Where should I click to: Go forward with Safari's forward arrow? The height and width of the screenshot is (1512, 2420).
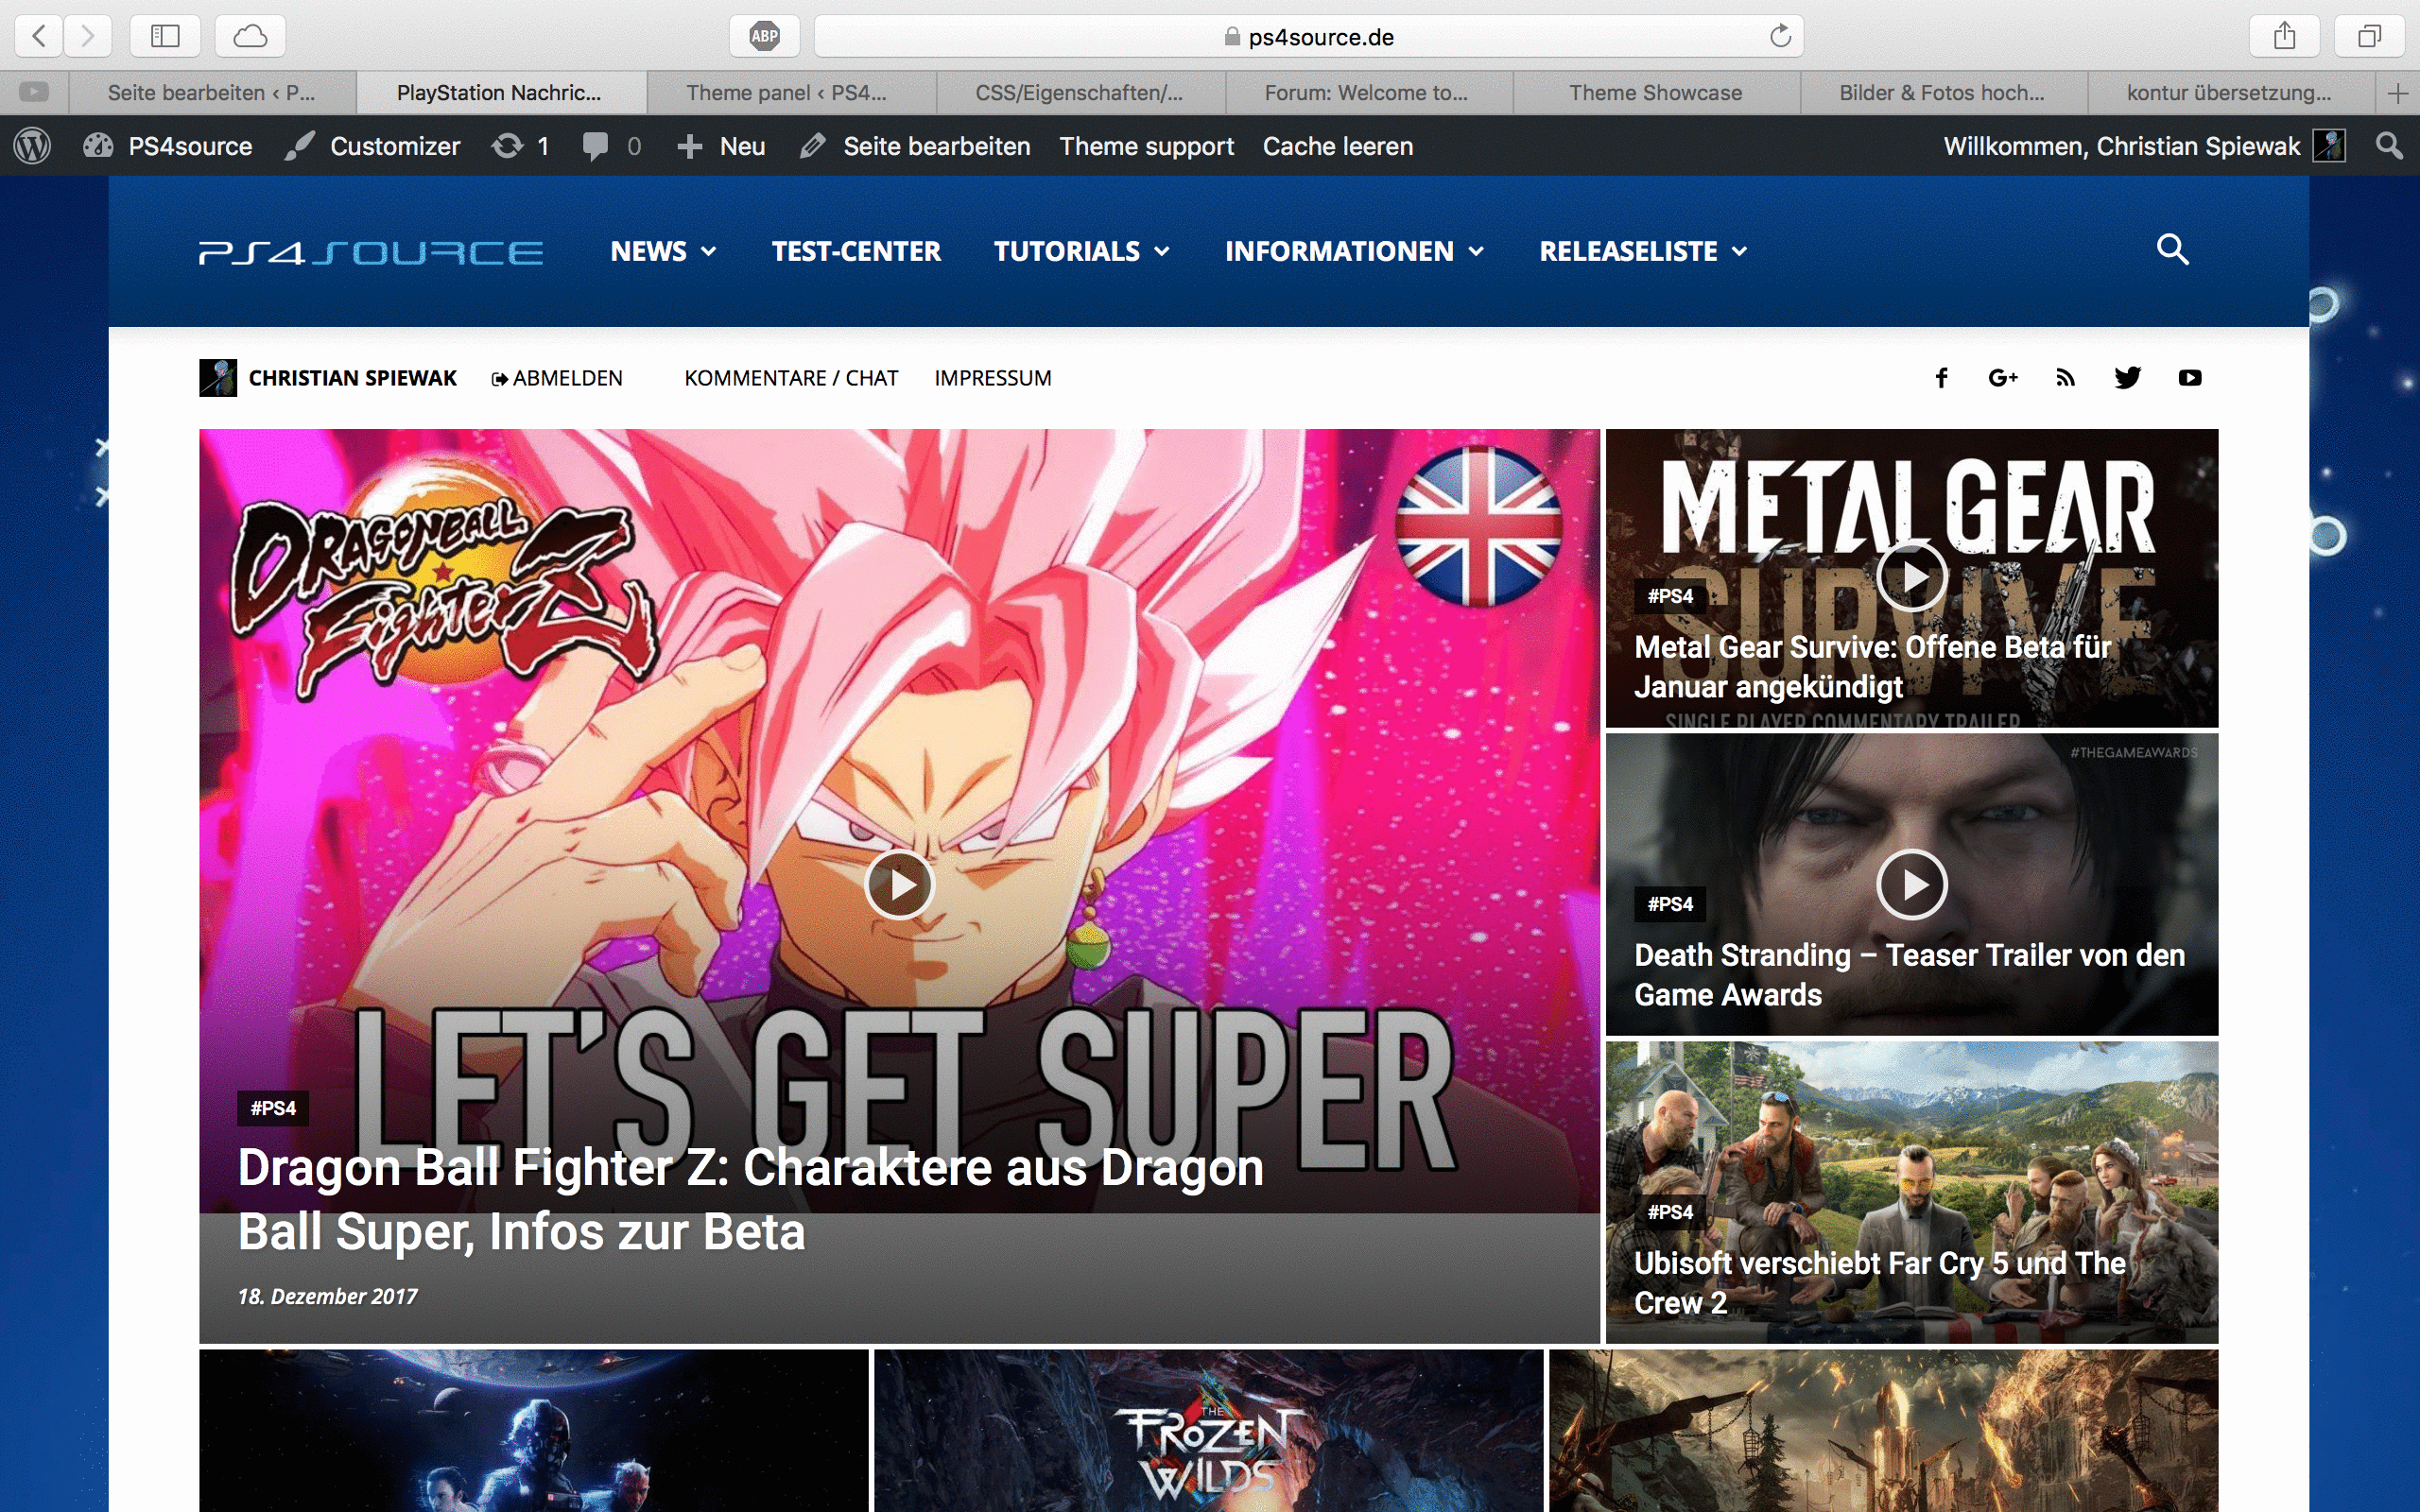pyautogui.click(x=88, y=37)
